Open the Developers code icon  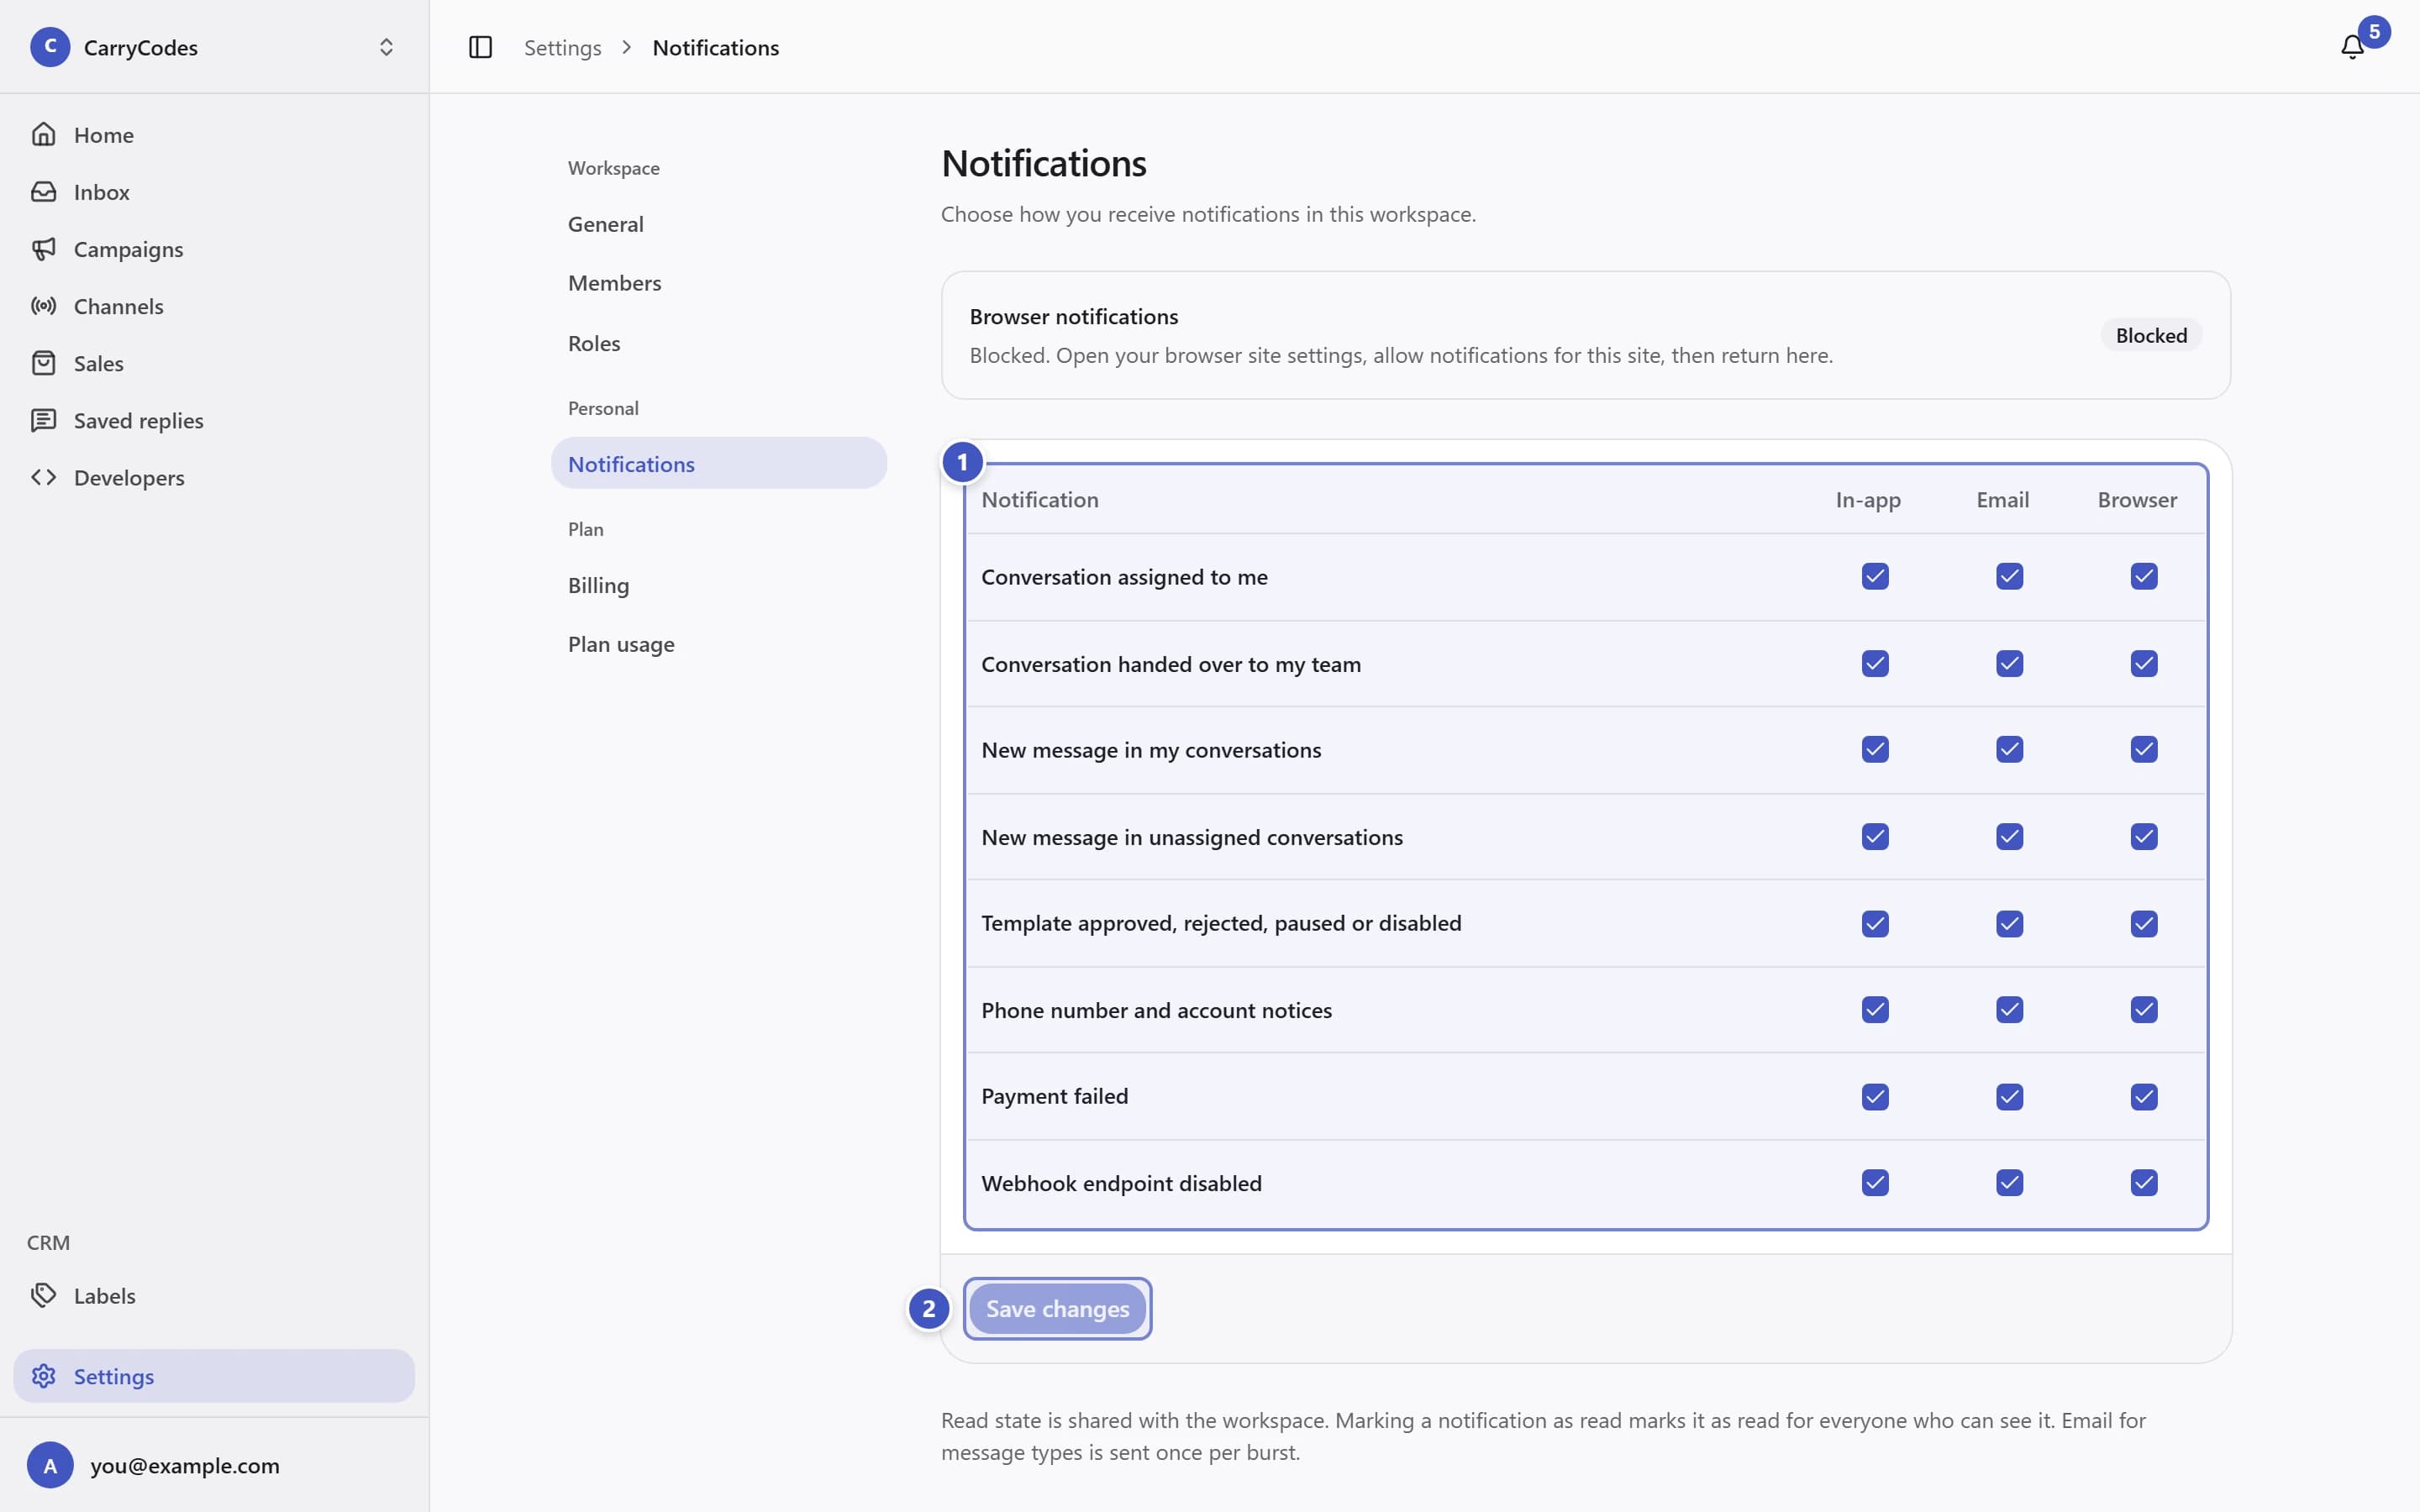coord(43,477)
